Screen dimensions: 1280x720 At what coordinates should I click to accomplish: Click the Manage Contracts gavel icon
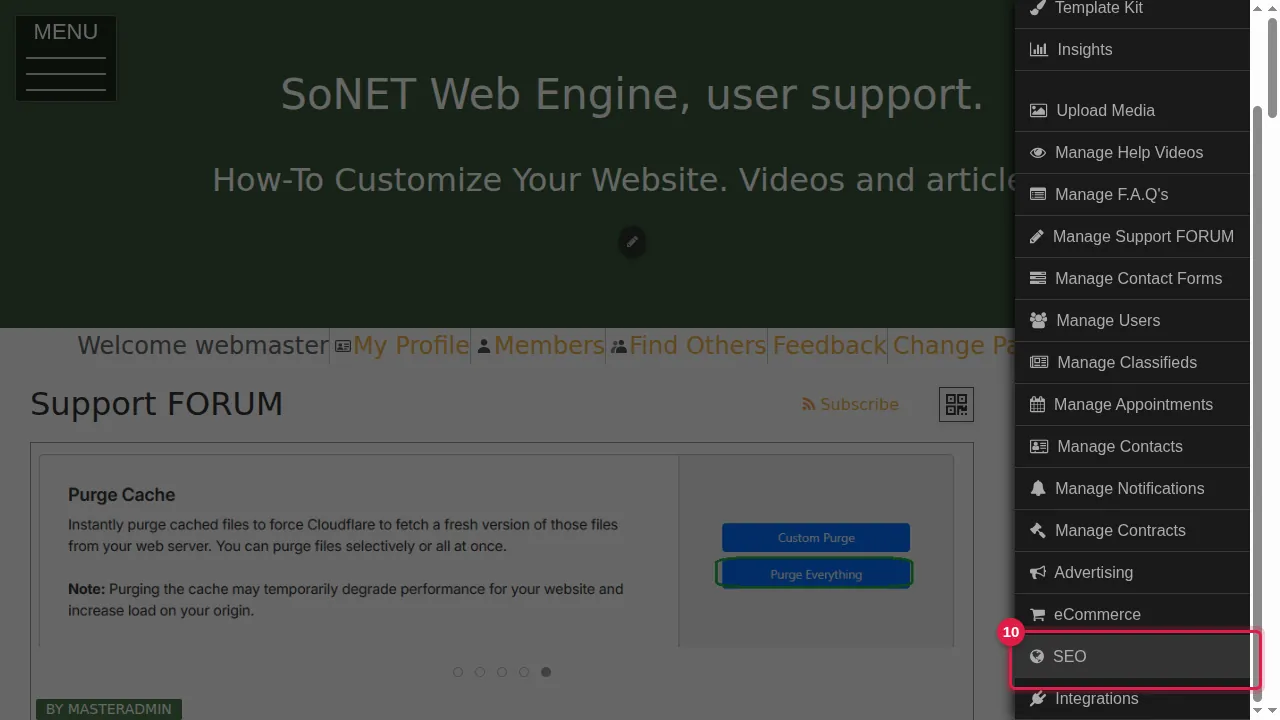pos(1038,531)
